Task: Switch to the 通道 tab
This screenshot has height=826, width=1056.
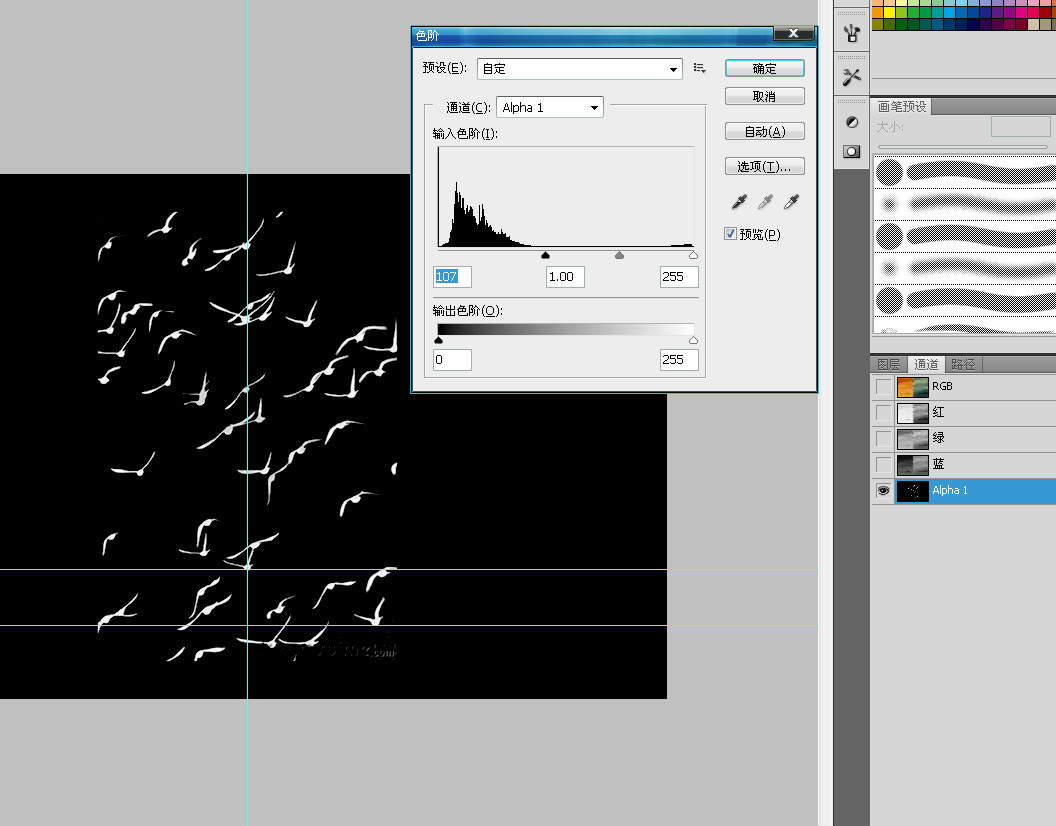Action: point(926,364)
